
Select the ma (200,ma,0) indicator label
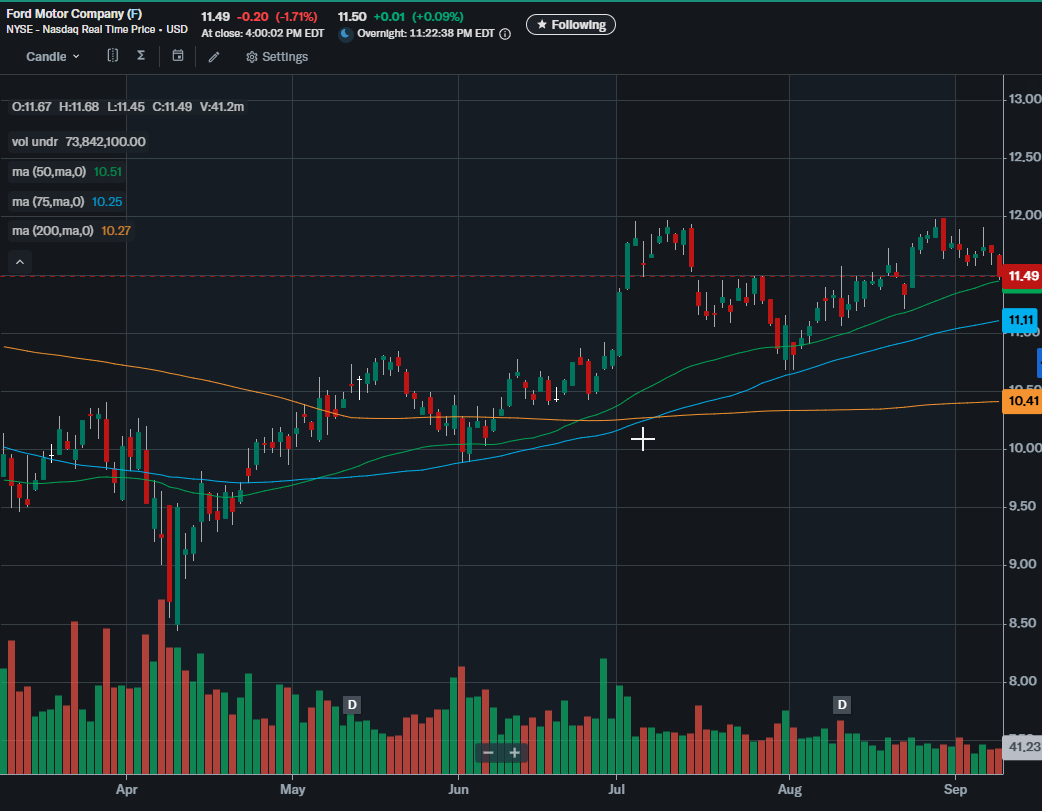(x=52, y=231)
